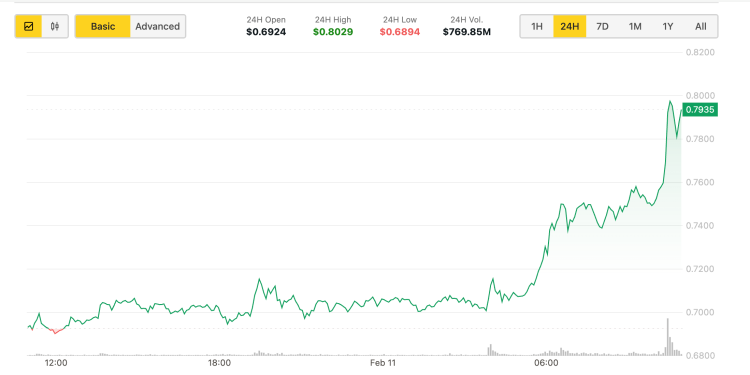This screenshot has width=750, height=375.
Task: Select the Basic chart mode
Action: pyautogui.click(x=103, y=26)
